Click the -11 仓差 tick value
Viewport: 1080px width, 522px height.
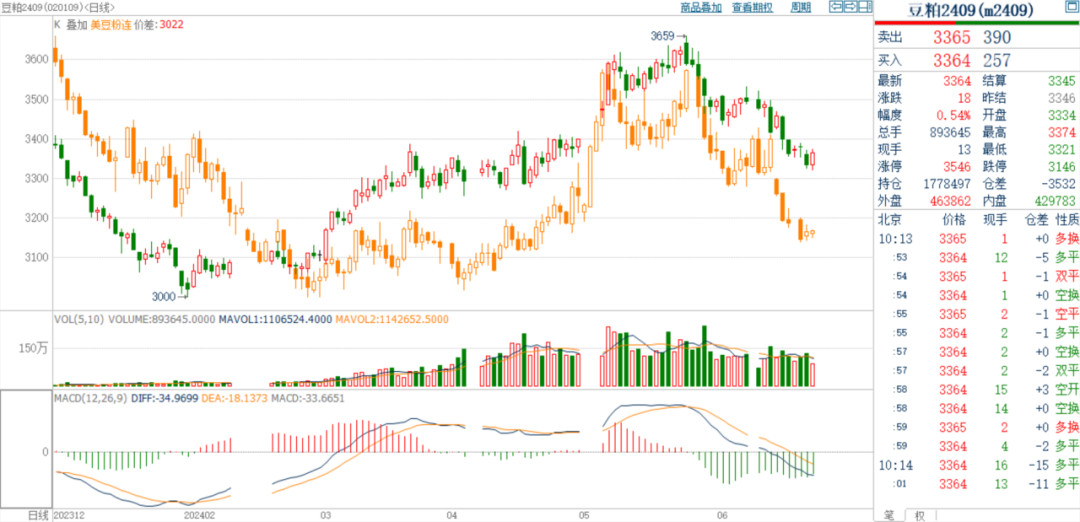point(1038,484)
